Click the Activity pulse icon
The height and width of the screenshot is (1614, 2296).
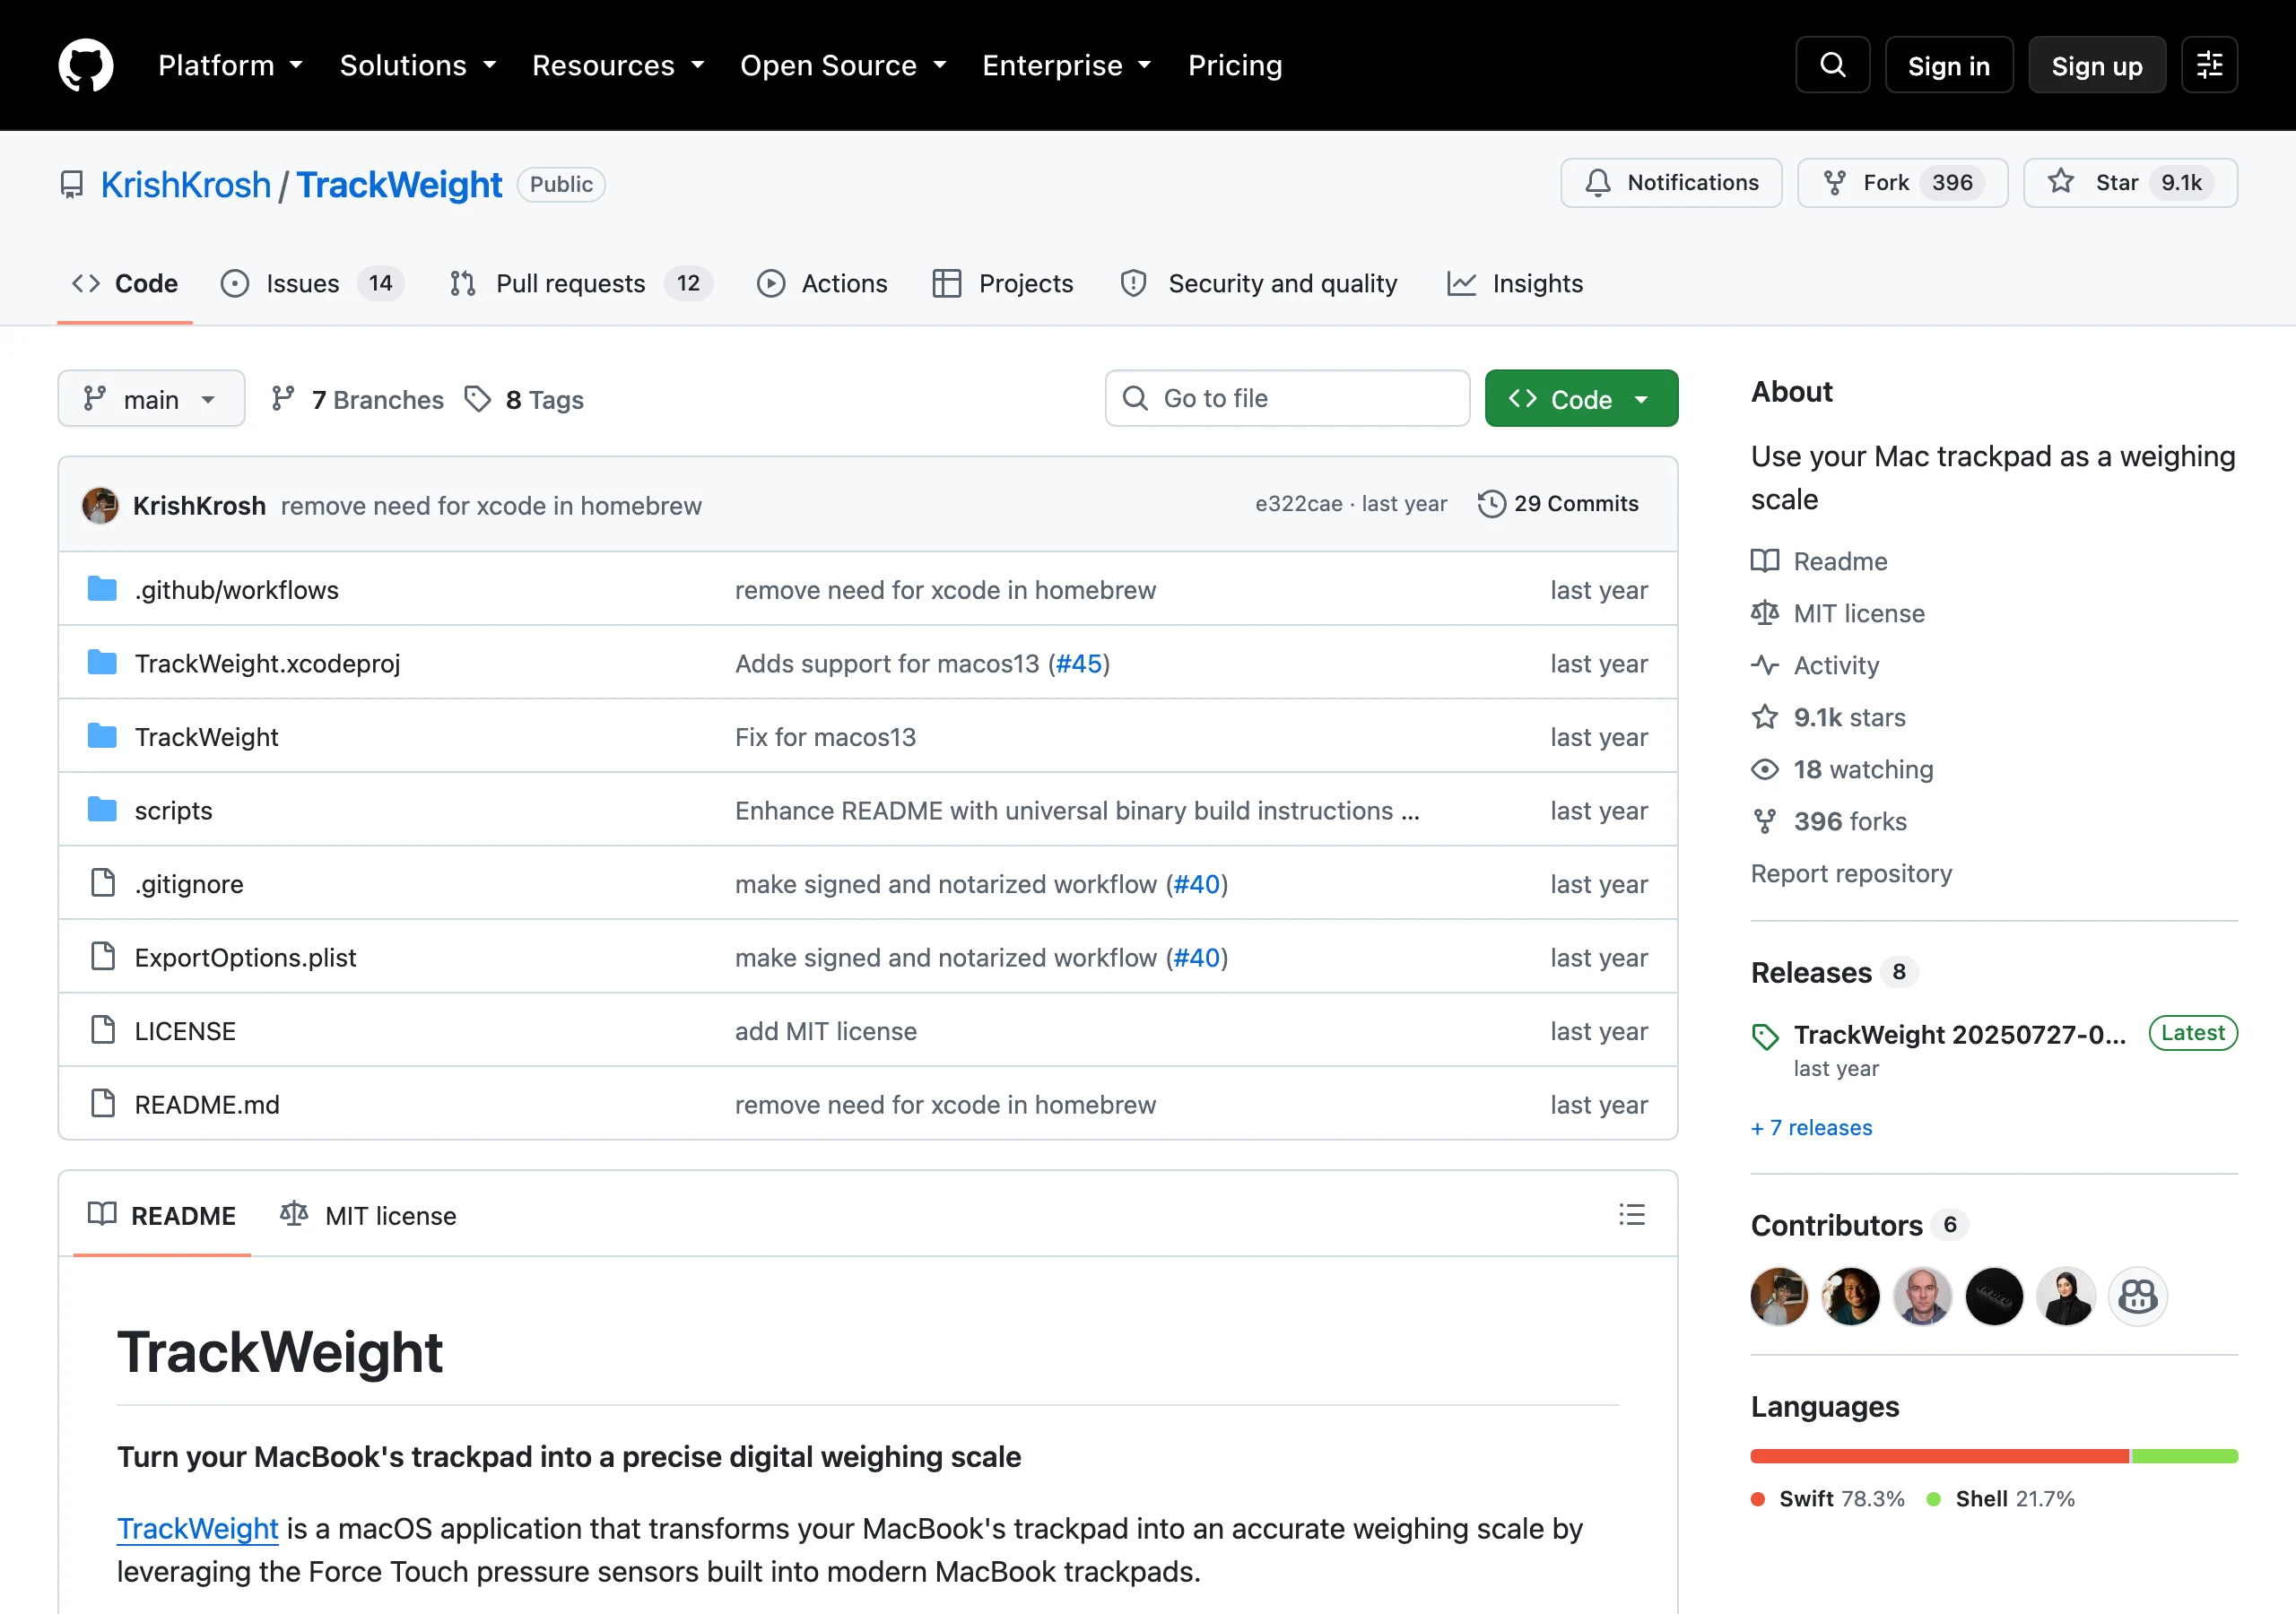pos(1765,665)
